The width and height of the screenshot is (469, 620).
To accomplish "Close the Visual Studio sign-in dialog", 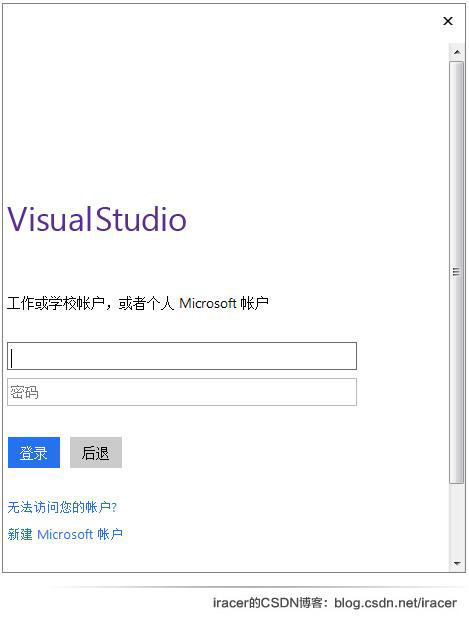I will tap(448, 21).
